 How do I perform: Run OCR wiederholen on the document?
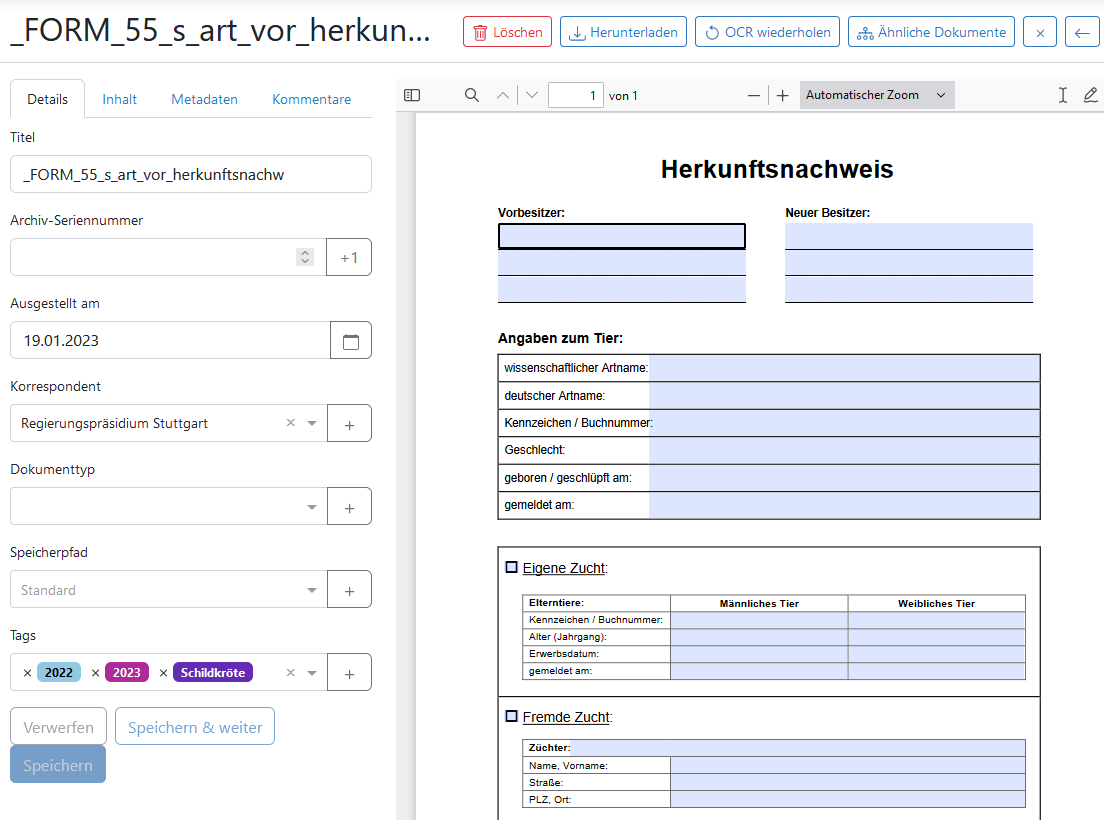coord(767,31)
